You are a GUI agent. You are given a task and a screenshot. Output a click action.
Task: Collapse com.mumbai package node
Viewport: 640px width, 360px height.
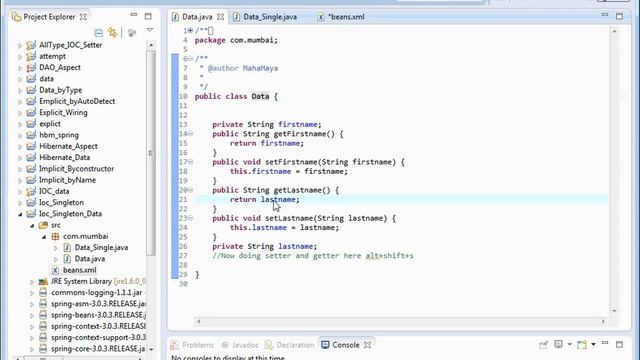pos(44,237)
